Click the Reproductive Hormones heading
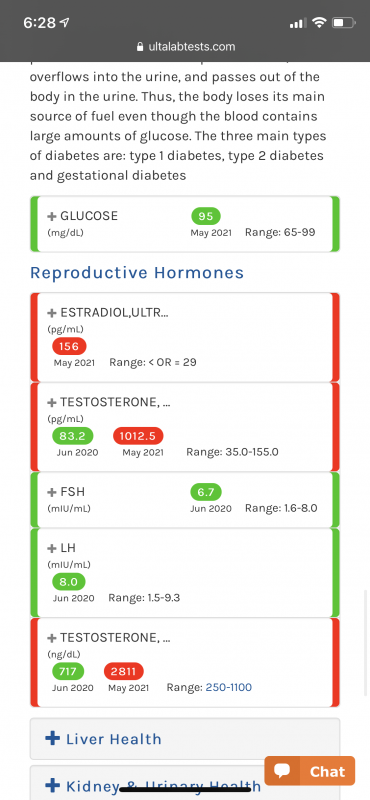This screenshot has width=370, height=800. pos(137,273)
